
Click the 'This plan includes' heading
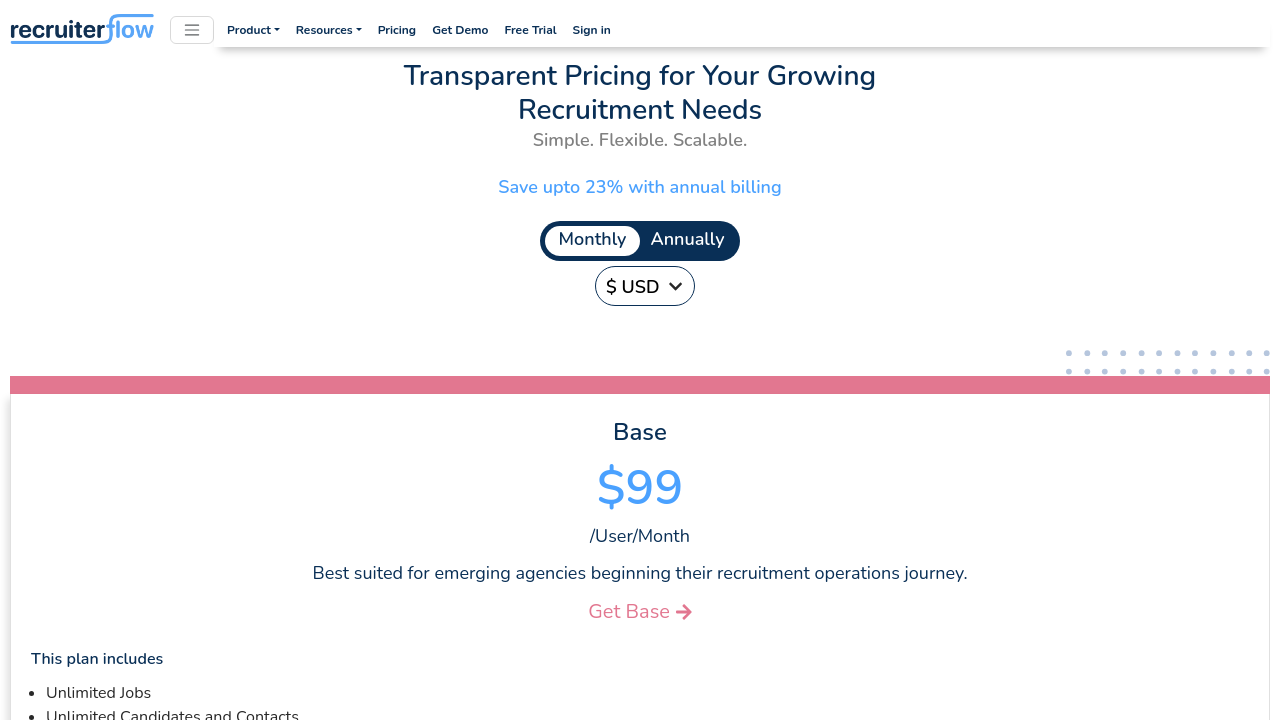click(x=97, y=659)
